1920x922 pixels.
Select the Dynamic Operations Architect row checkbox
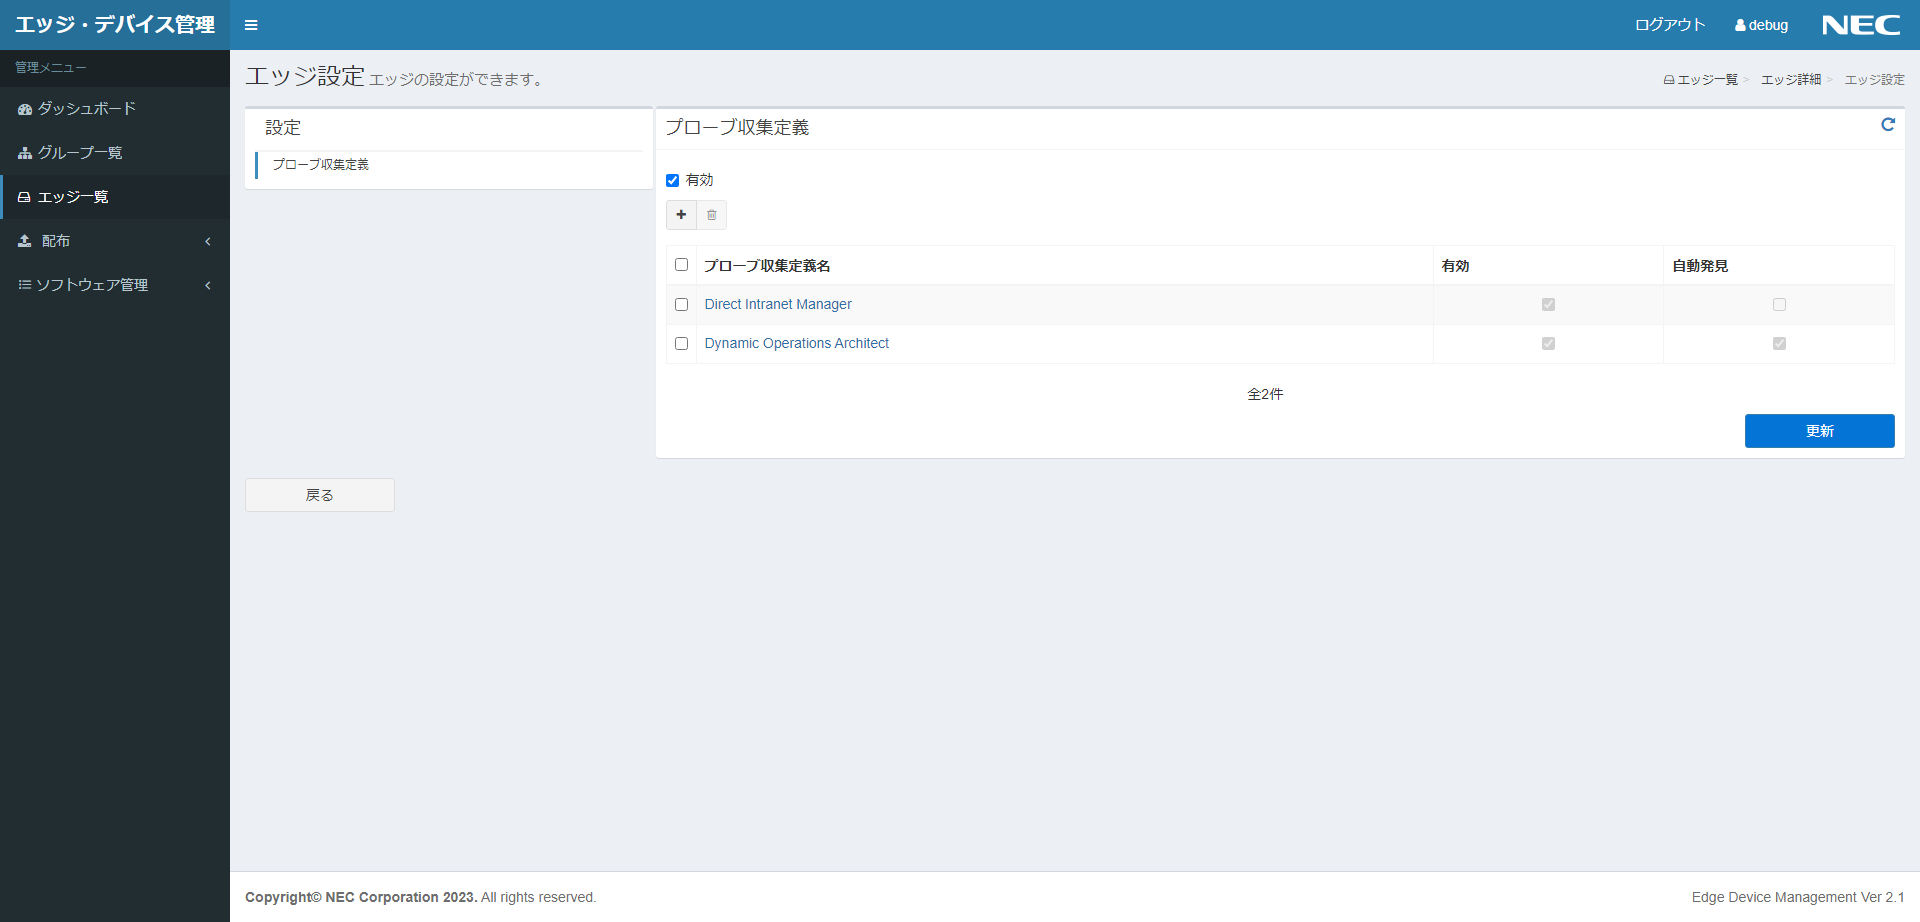pos(681,344)
